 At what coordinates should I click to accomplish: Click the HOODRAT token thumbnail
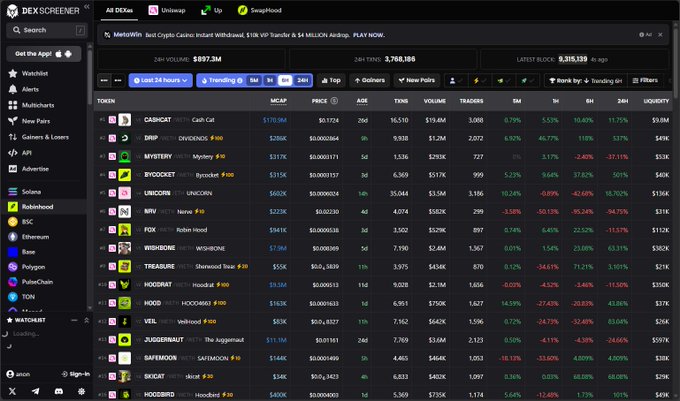click(124, 285)
